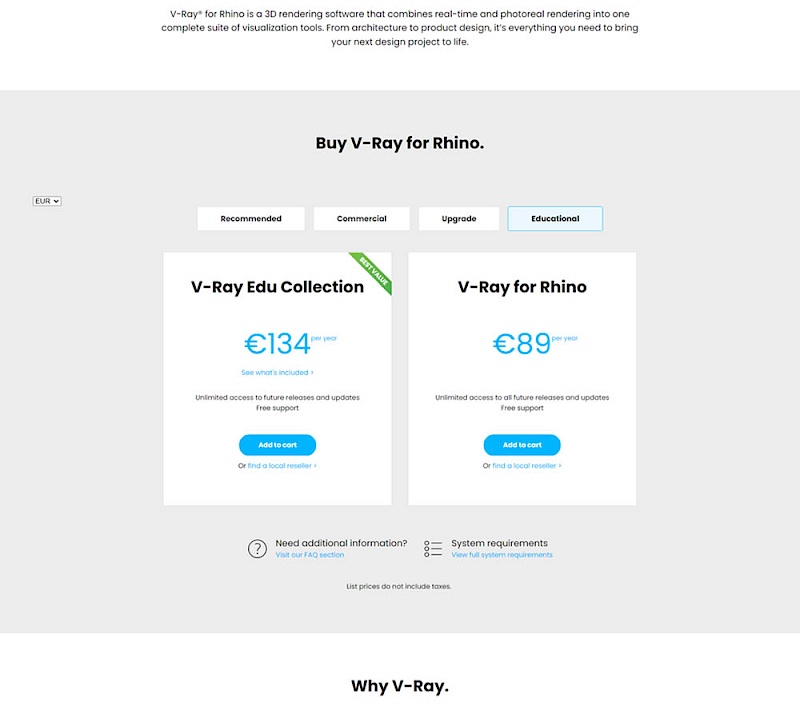Screen dimensions: 800x722
Task: Add V-Ray Edu Collection to cart
Action: click(278, 445)
